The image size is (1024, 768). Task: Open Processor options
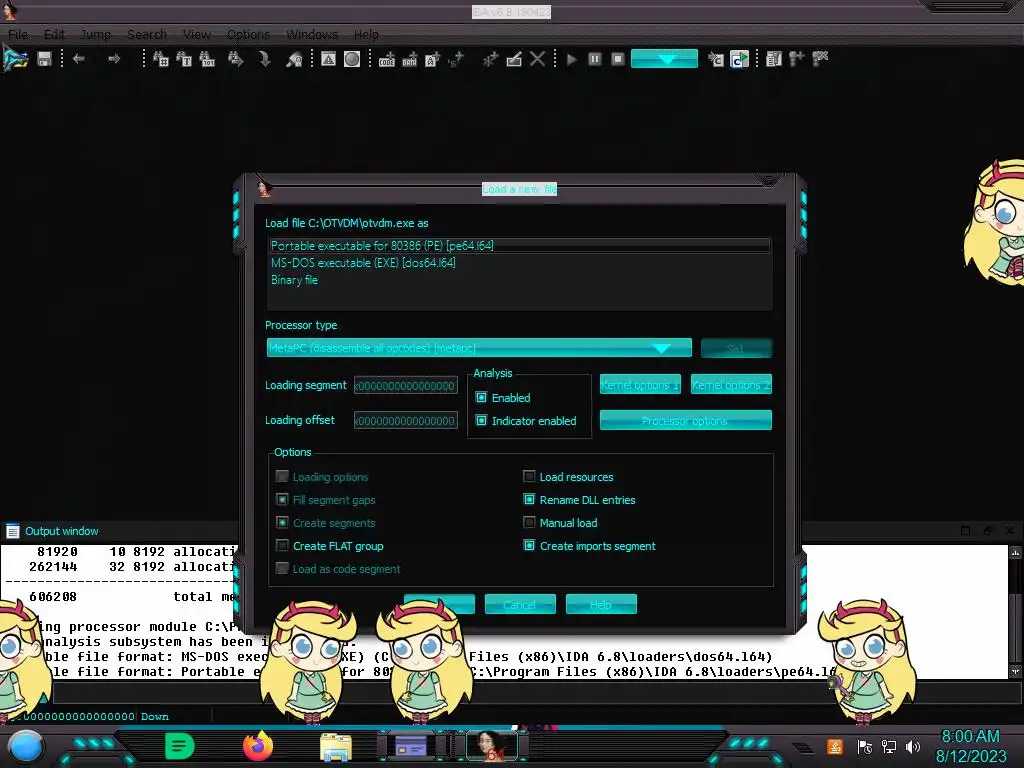[x=686, y=421]
